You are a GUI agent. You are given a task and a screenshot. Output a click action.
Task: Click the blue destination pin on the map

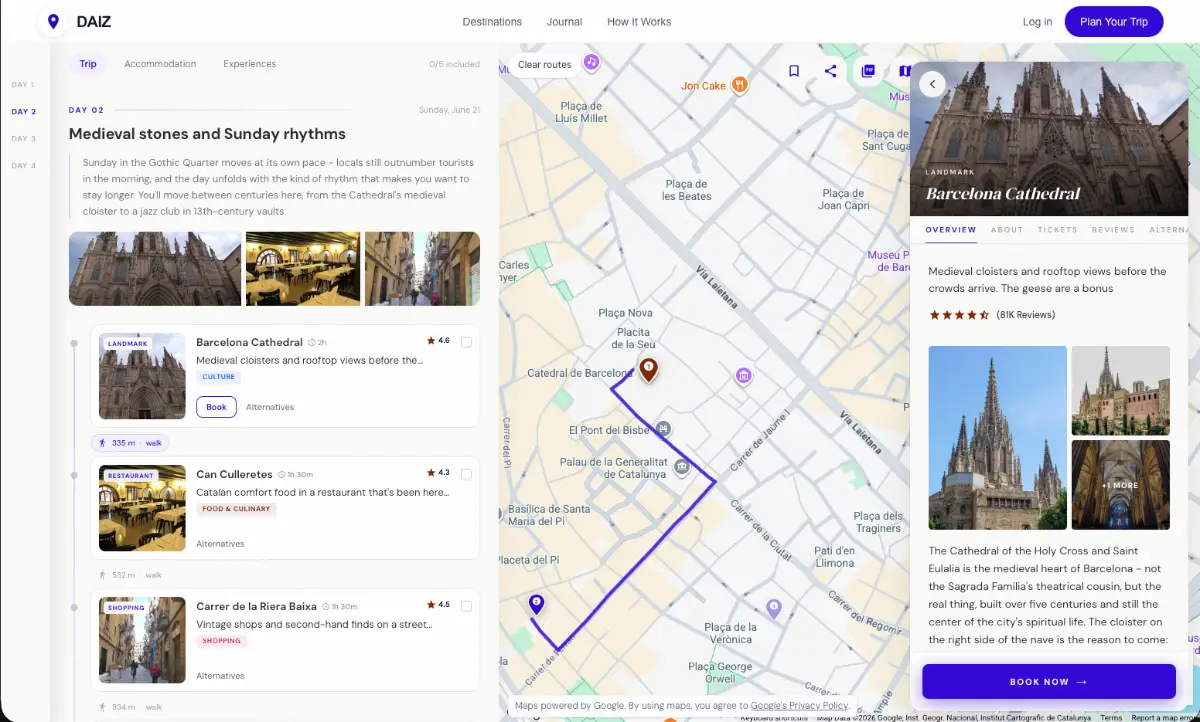[x=536, y=604]
